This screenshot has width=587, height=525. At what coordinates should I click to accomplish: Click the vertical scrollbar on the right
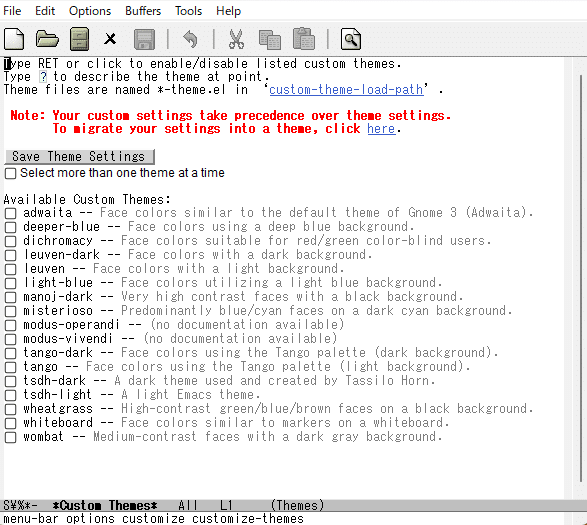(x=581, y=278)
